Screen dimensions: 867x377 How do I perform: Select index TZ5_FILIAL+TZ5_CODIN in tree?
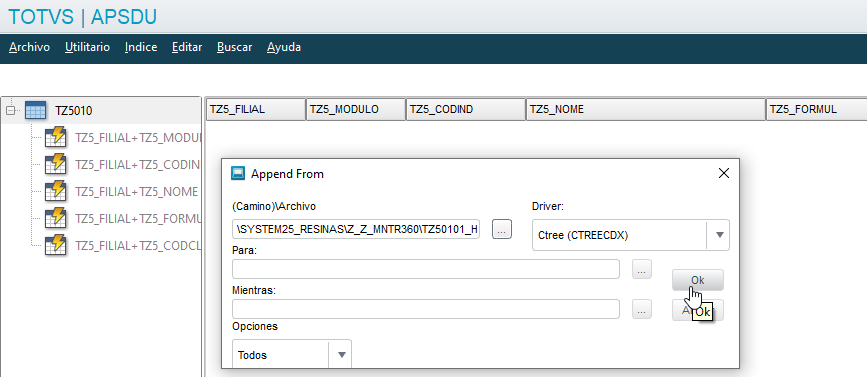(137, 165)
